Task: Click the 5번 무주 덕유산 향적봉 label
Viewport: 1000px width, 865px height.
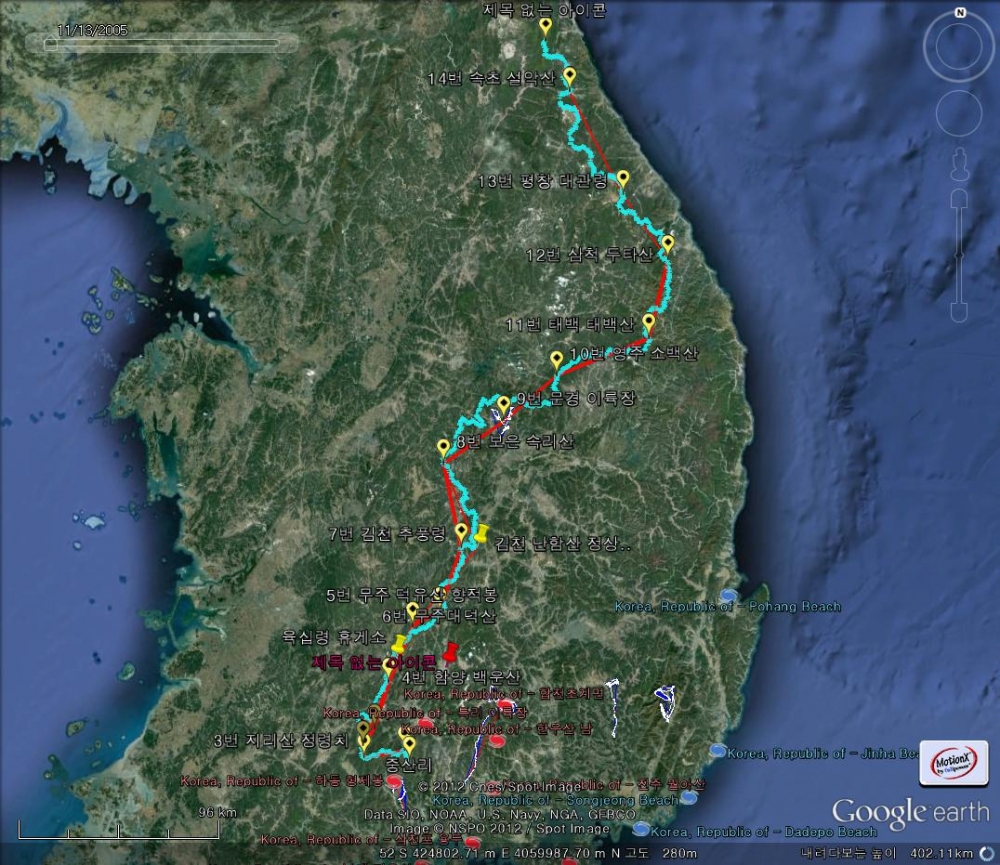Action: coord(411,595)
